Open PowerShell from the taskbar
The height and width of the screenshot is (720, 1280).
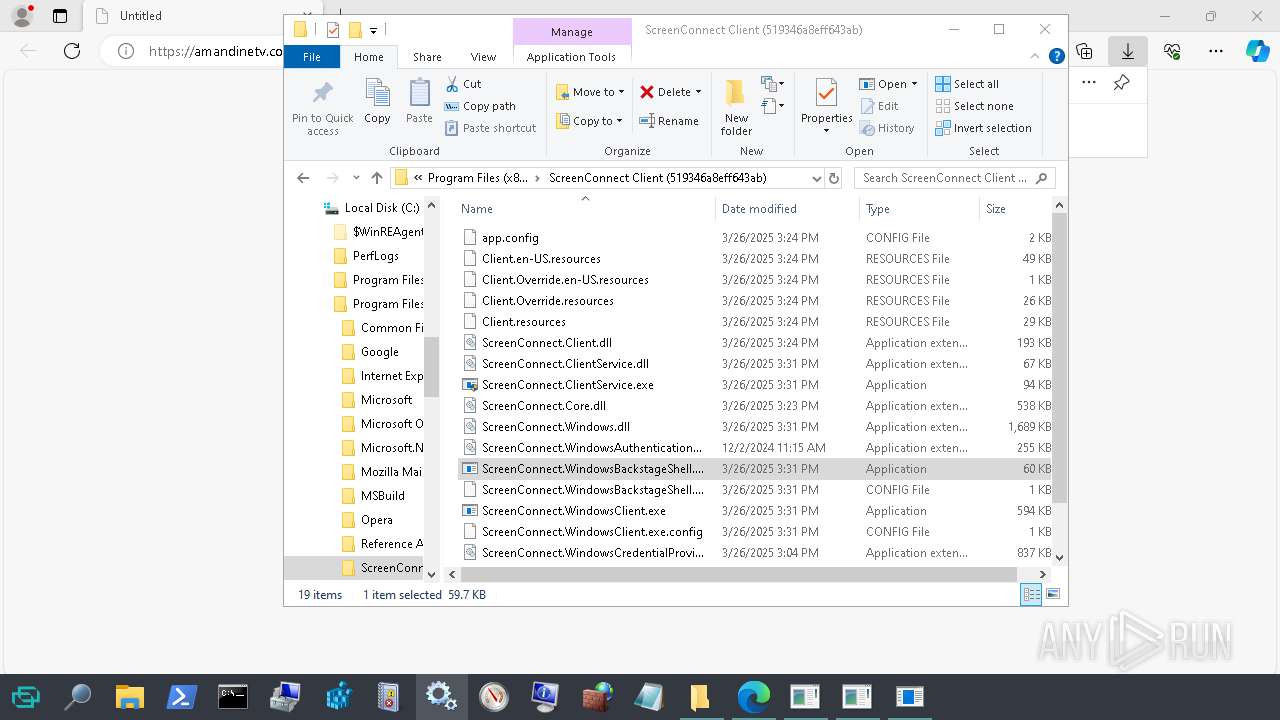point(180,696)
